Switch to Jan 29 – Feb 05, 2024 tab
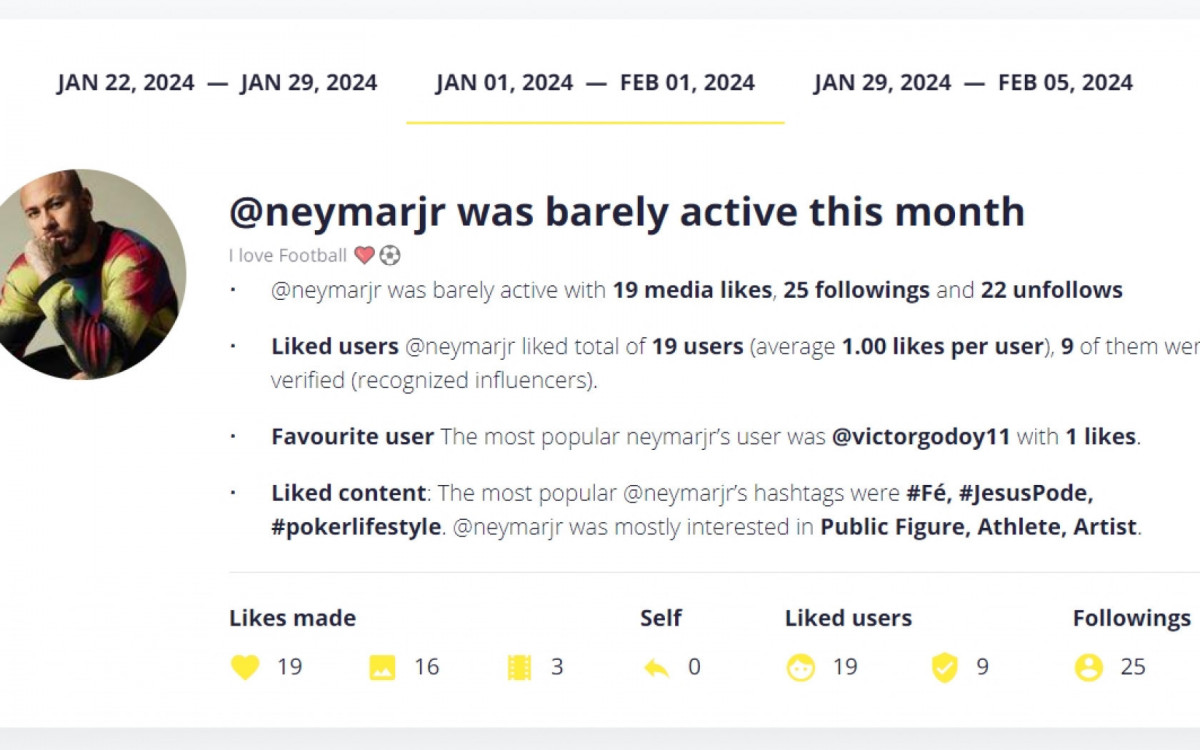 (x=973, y=83)
